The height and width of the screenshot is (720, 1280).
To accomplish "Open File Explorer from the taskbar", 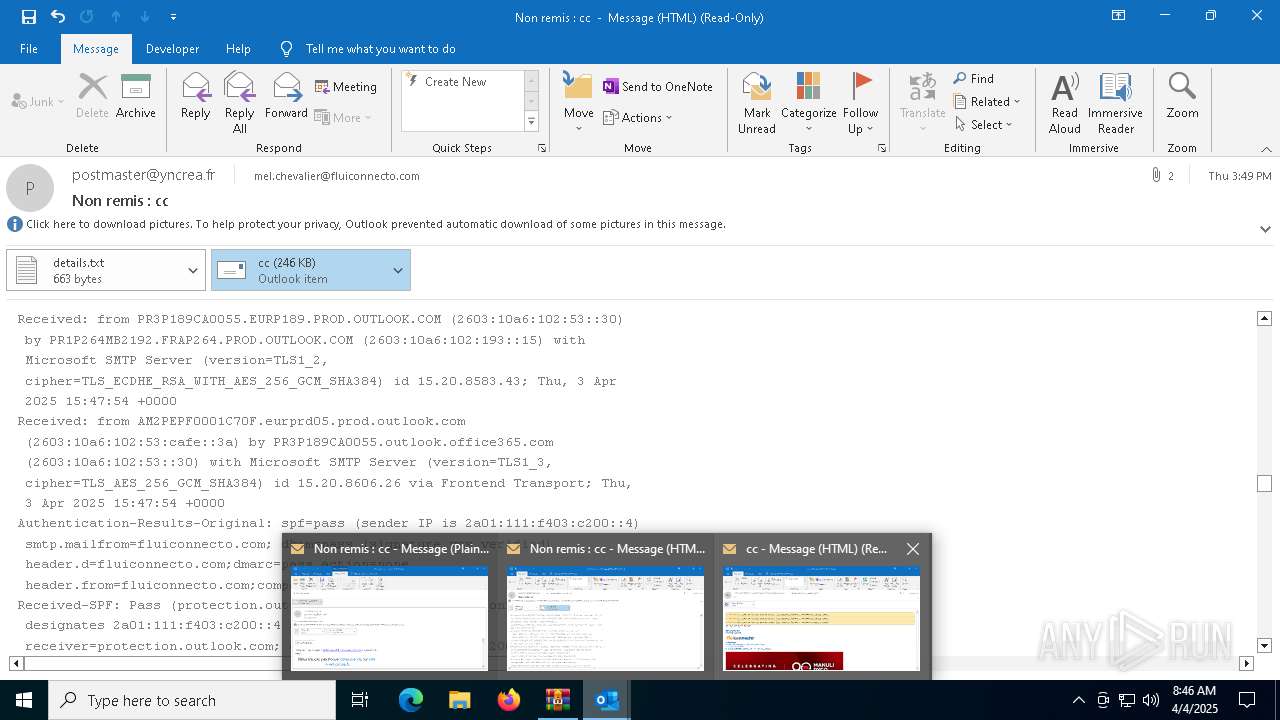I will pos(459,700).
